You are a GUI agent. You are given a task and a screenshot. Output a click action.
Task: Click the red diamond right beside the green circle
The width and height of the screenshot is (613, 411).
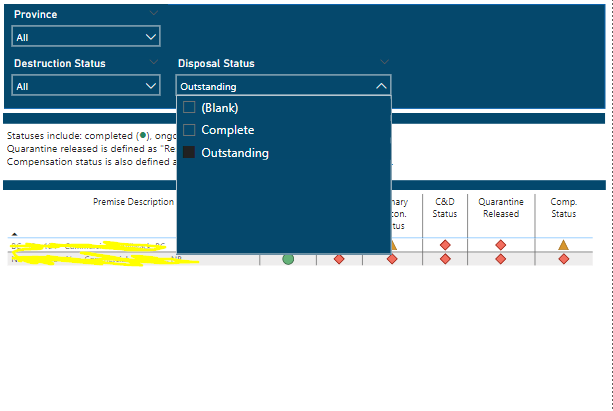(x=339, y=259)
